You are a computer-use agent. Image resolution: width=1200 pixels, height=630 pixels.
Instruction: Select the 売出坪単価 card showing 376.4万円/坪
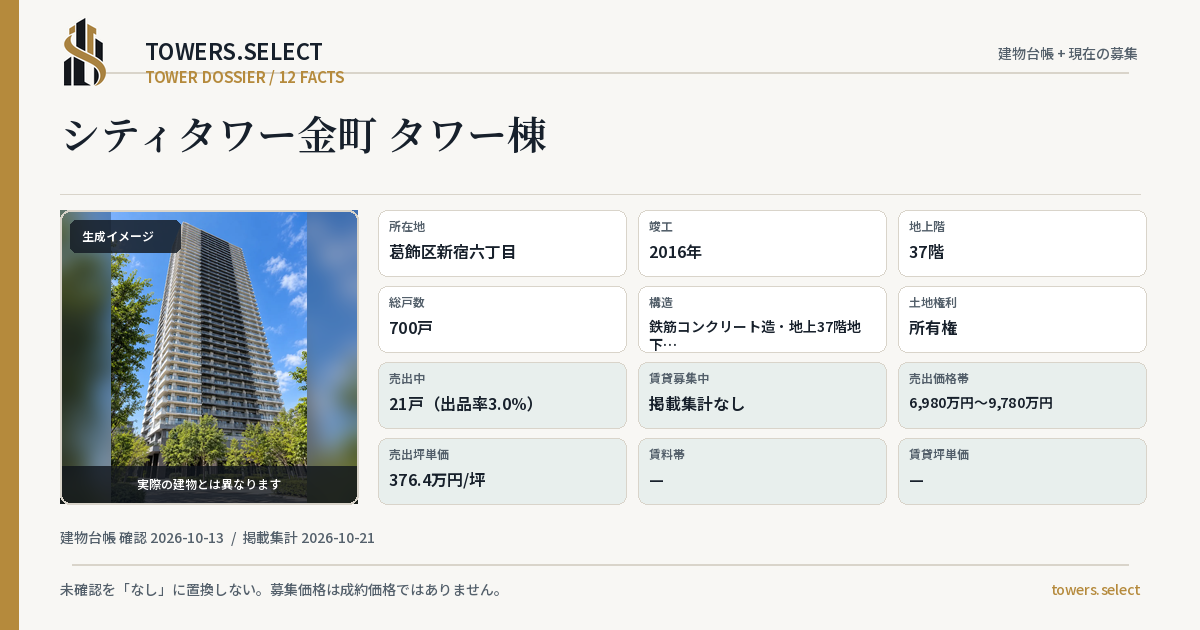502,471
